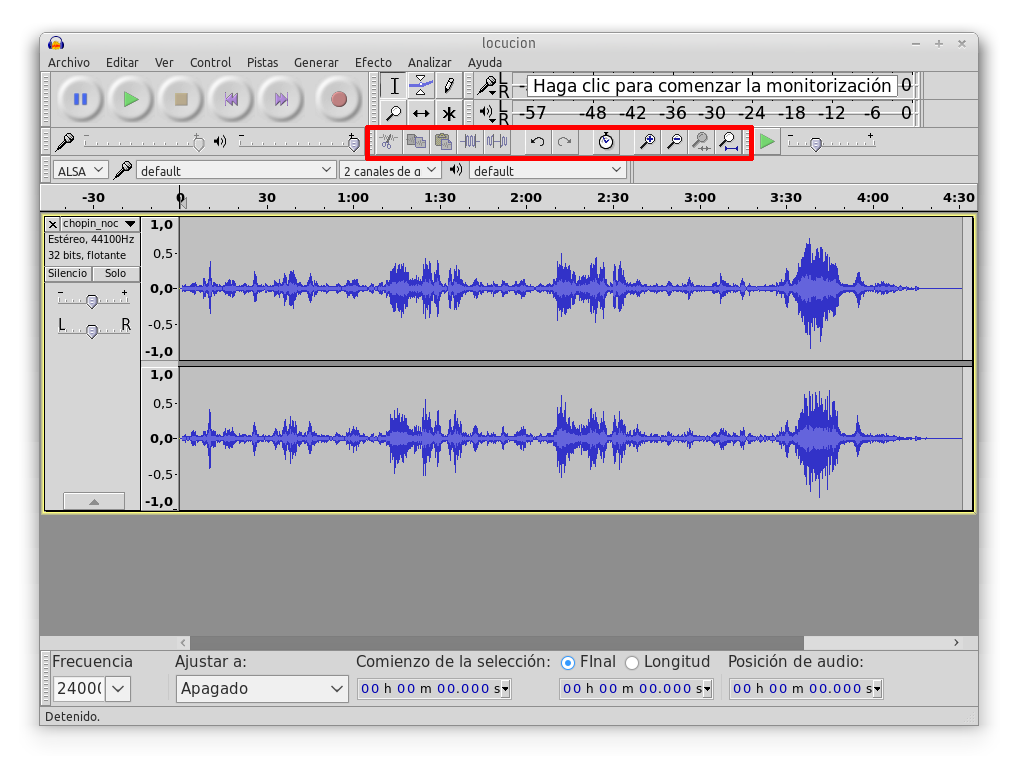The height and width of the screenshot is (767, 1021).
Task: Toggle the track Silencio mute button
Action: pos(68,273)
